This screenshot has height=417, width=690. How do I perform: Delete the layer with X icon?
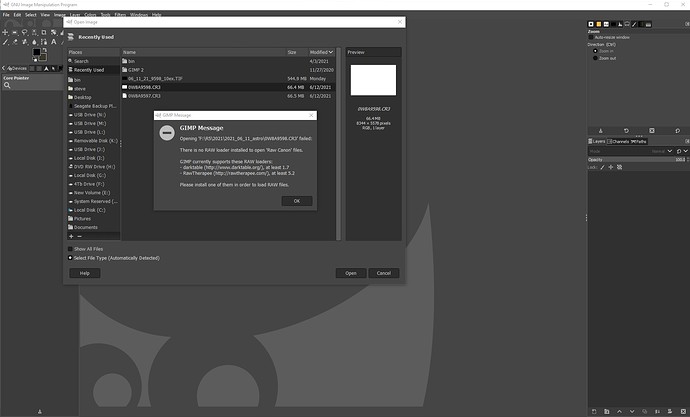[683, 412]
